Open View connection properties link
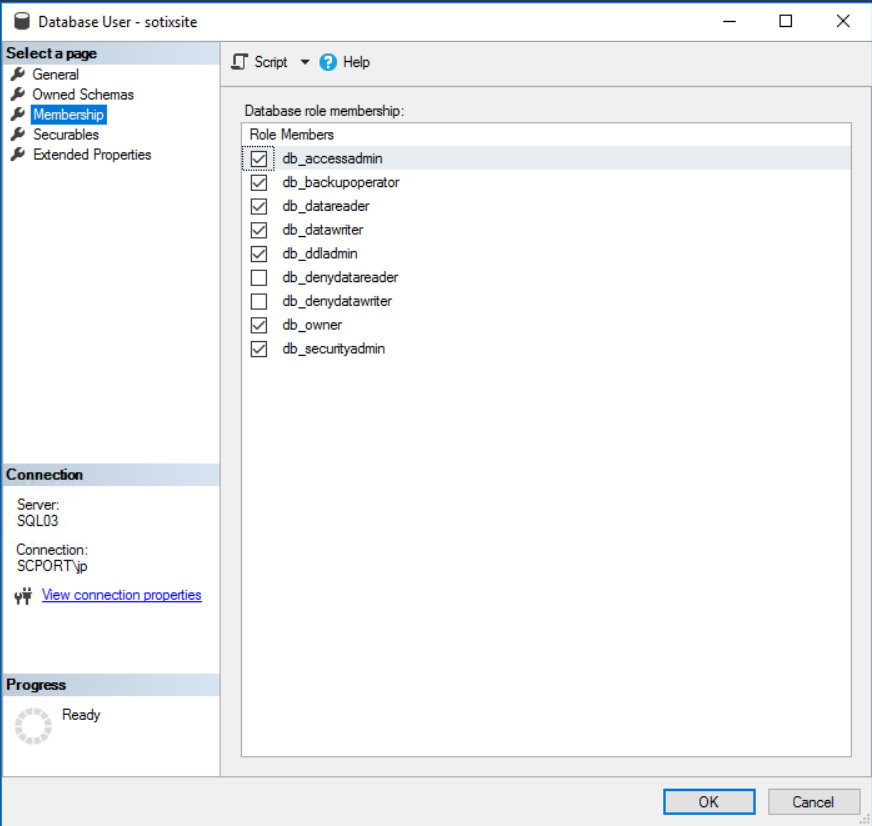The width and height of the screenshot is (872, 826). pos(121,595)
